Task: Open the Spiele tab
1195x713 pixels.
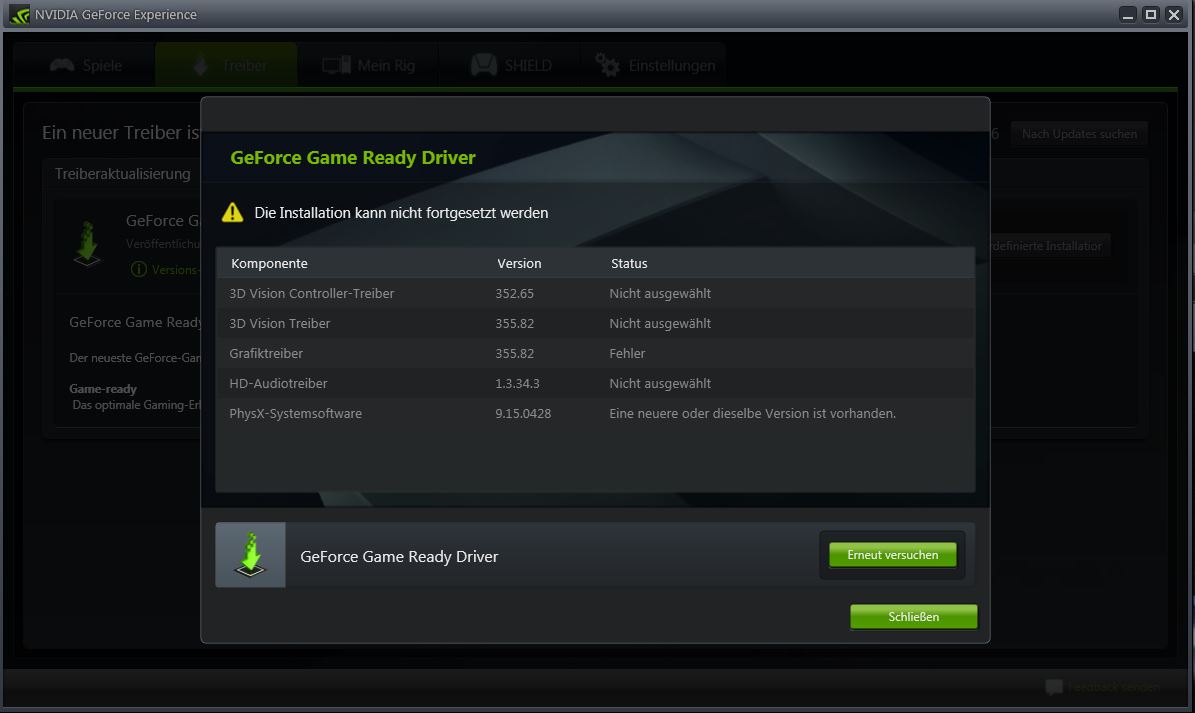Action: 85,66
